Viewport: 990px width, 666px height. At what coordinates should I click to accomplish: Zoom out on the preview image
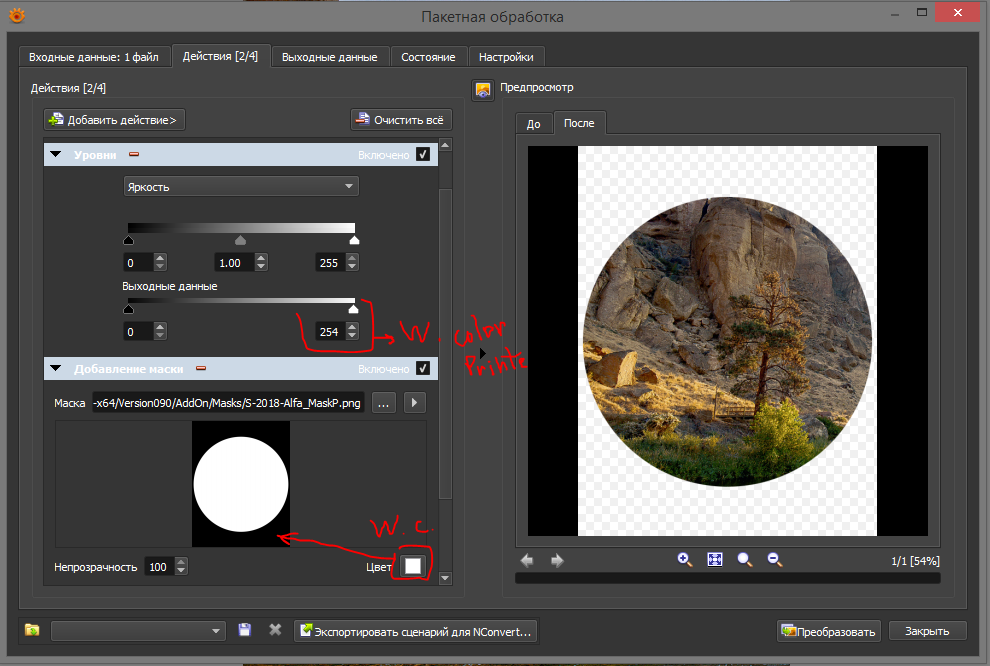pos(774,560)
